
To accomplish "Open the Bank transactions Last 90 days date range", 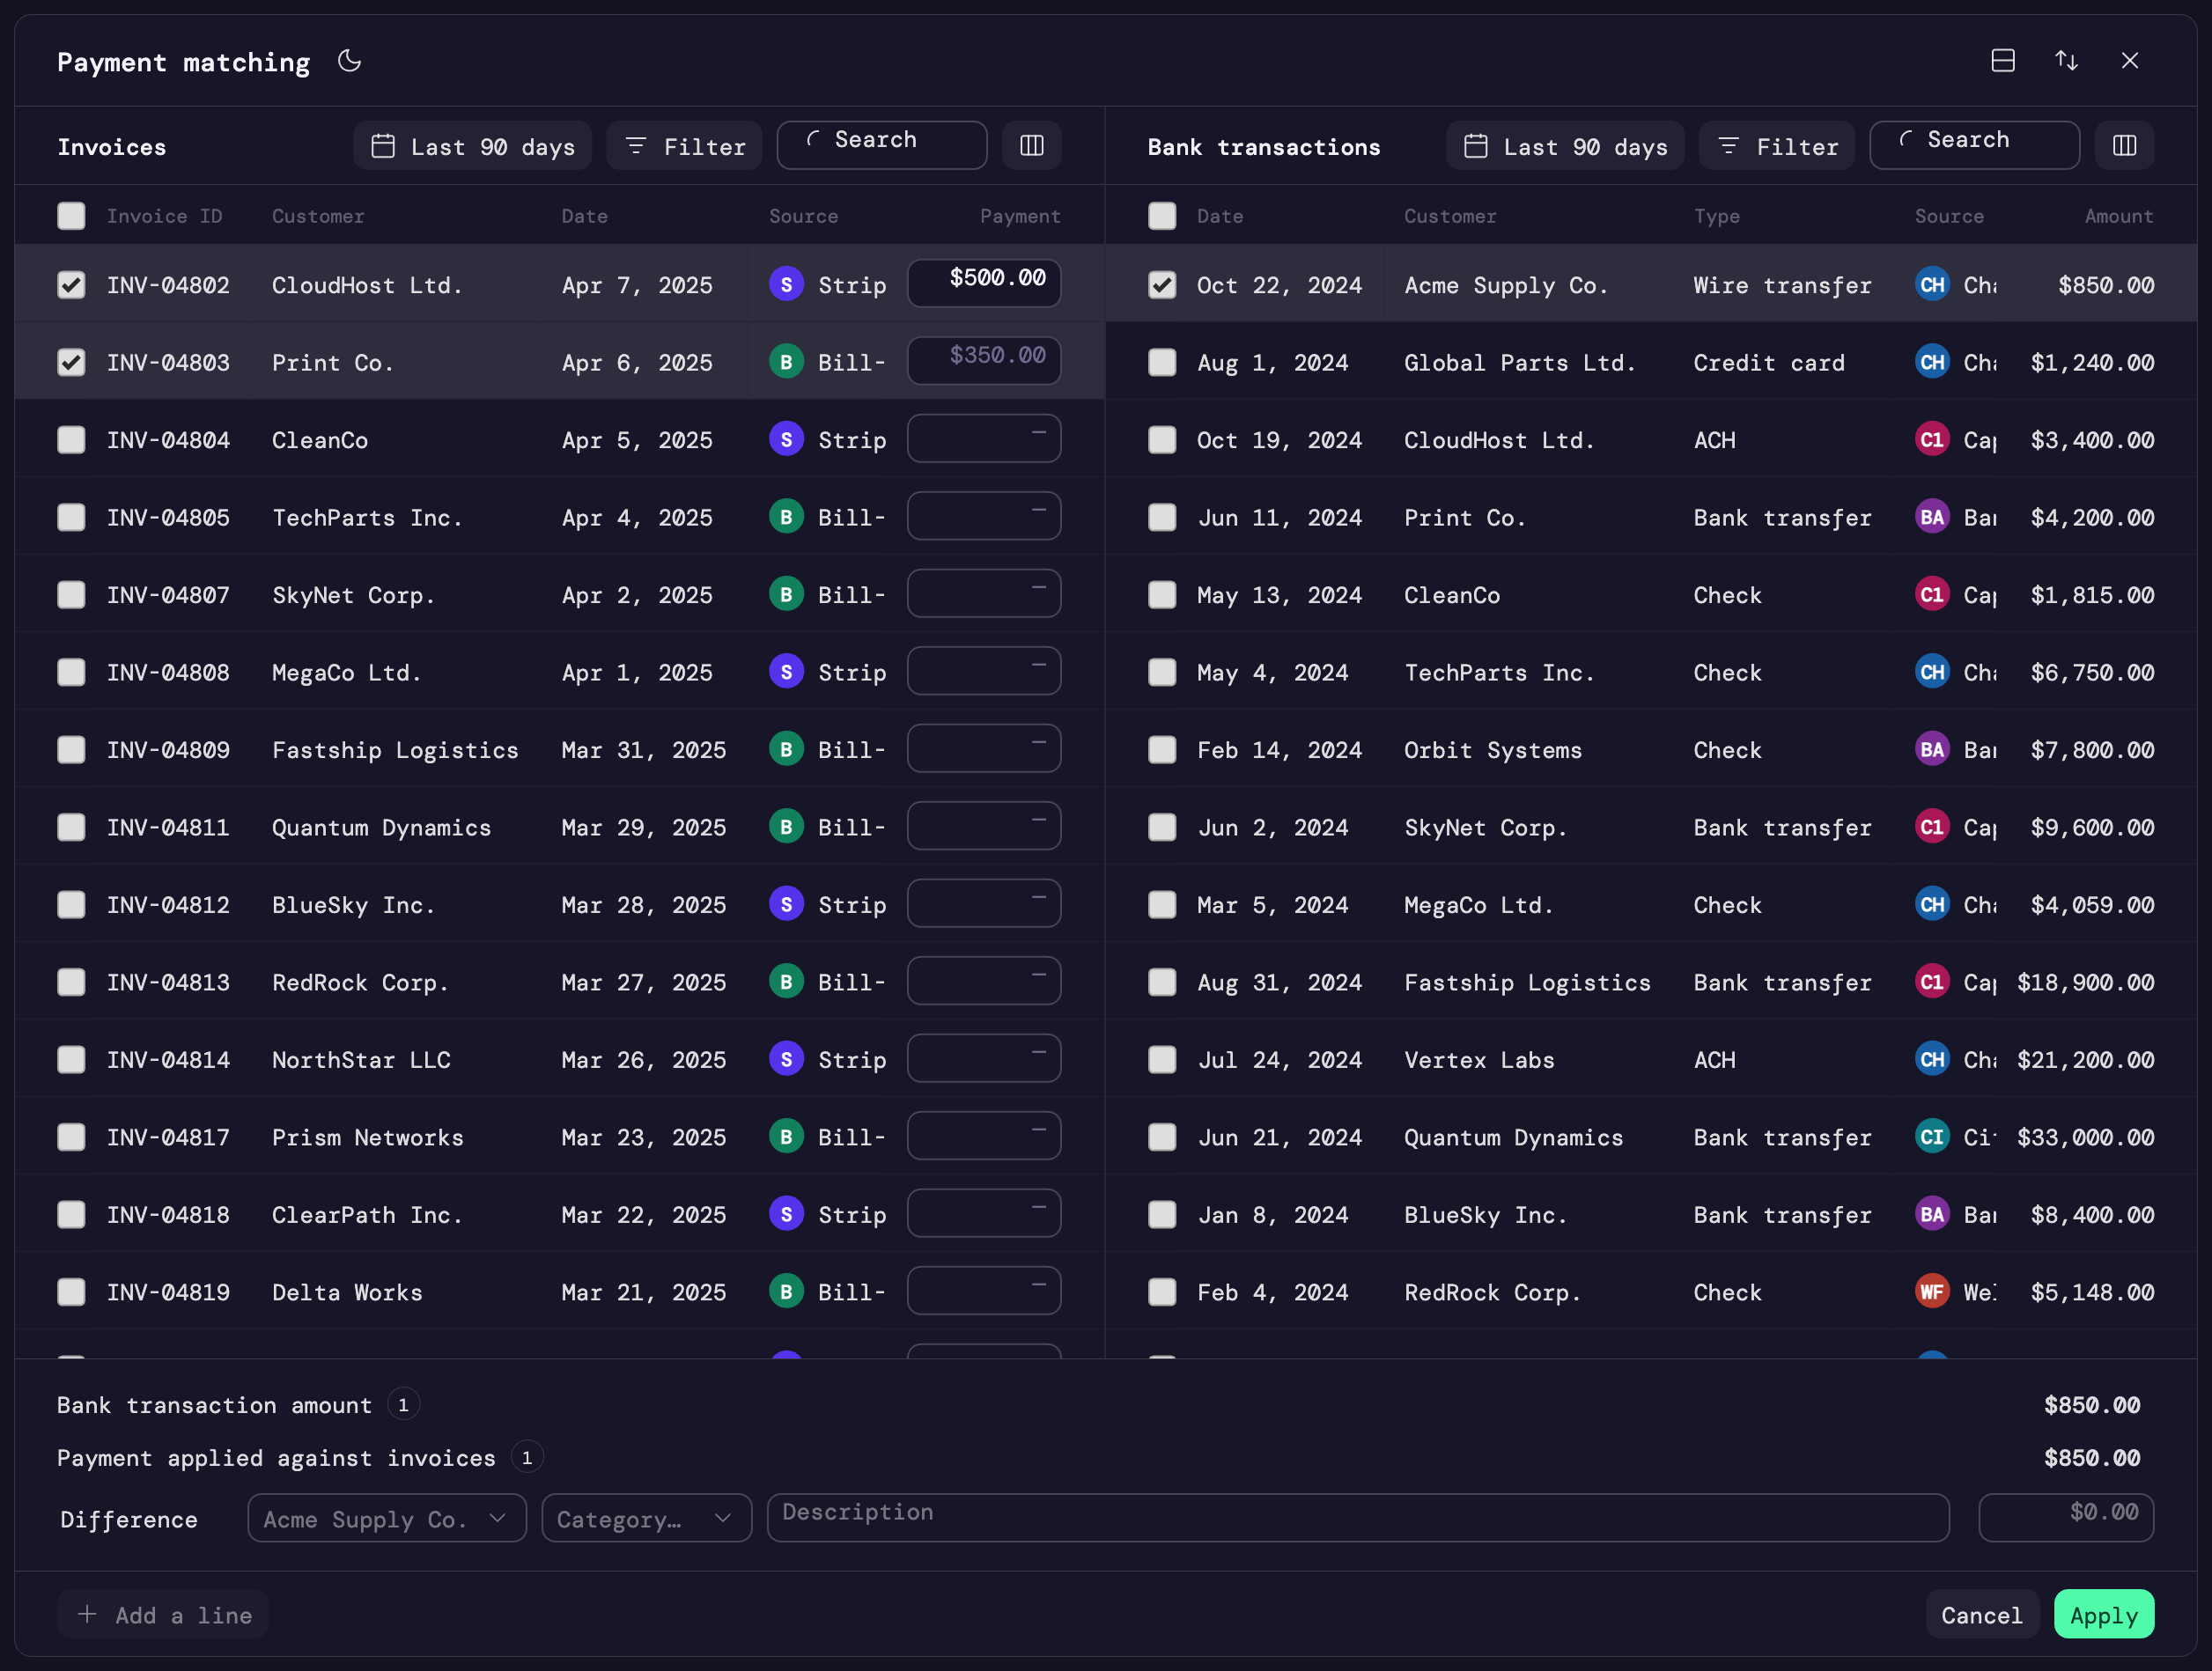I will (x=1565, y=146).
